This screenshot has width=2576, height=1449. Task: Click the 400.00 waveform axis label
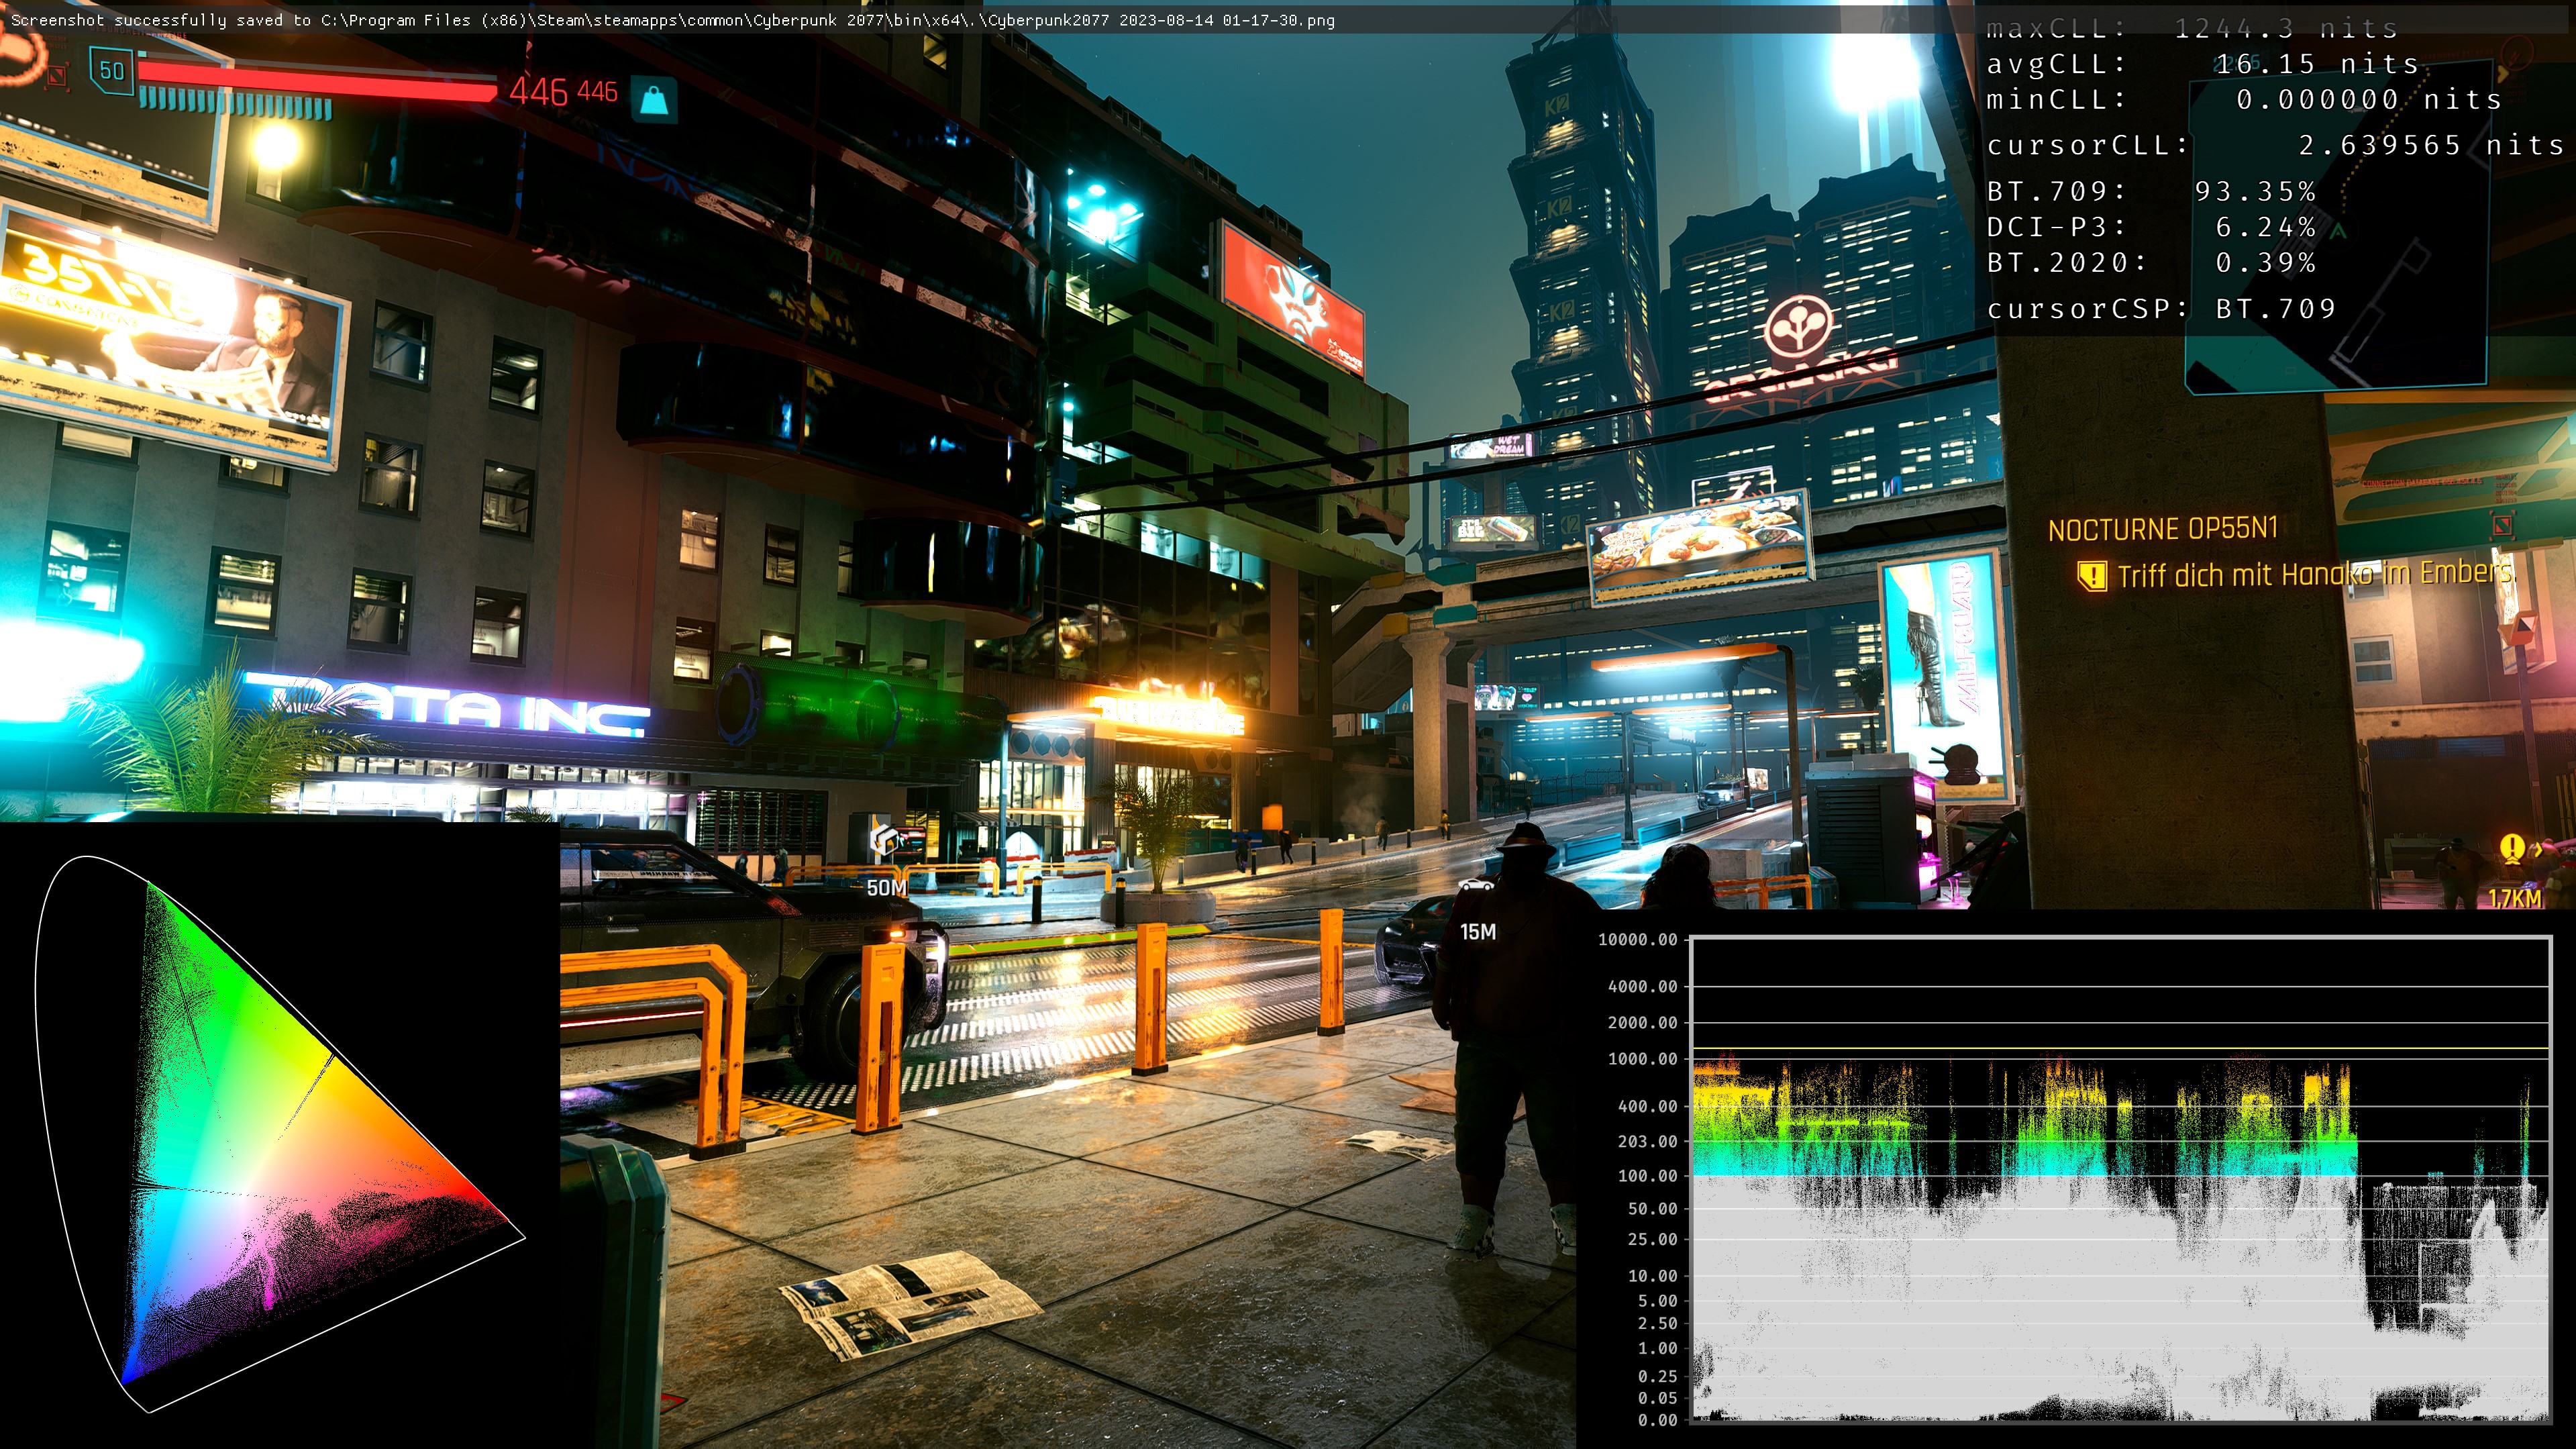click(x=1647, y=1106)
